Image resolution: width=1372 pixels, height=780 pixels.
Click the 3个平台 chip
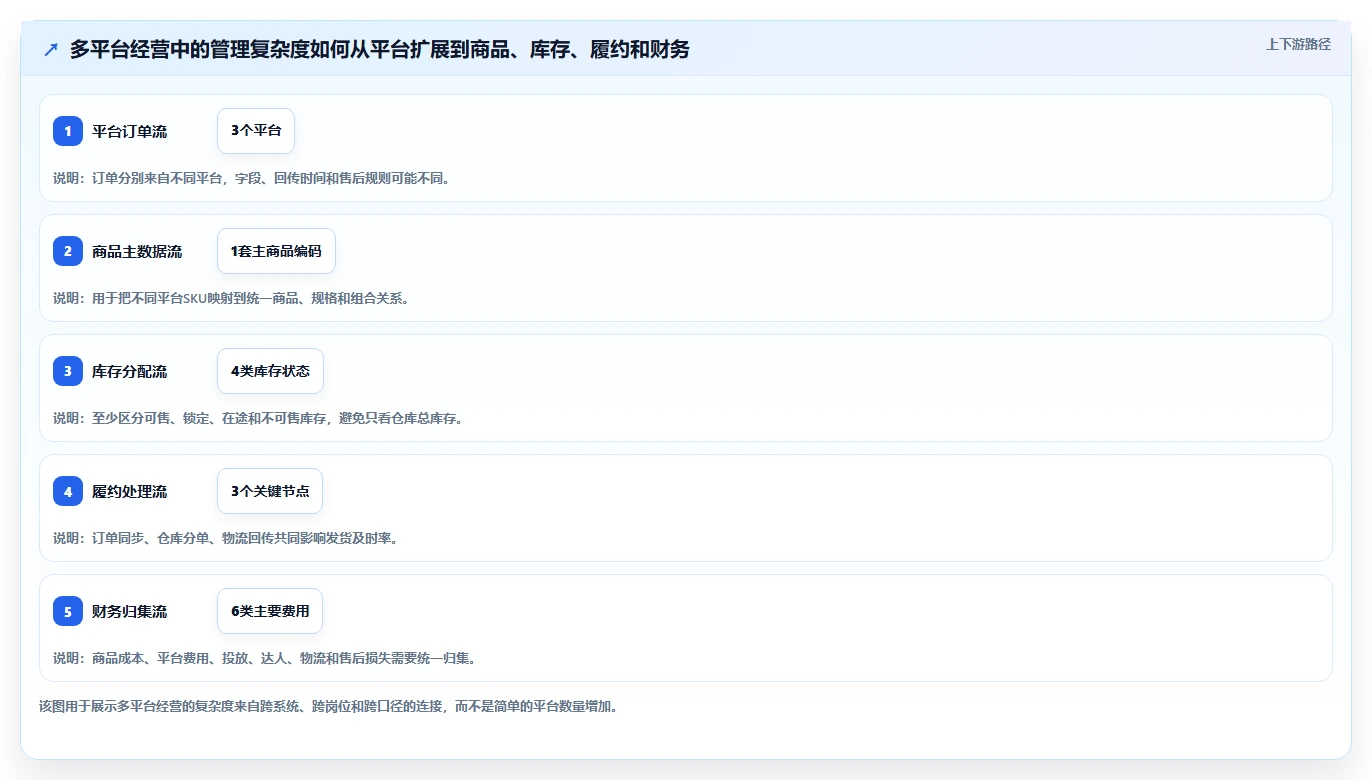pyautogui.click(x=256, y=131)
